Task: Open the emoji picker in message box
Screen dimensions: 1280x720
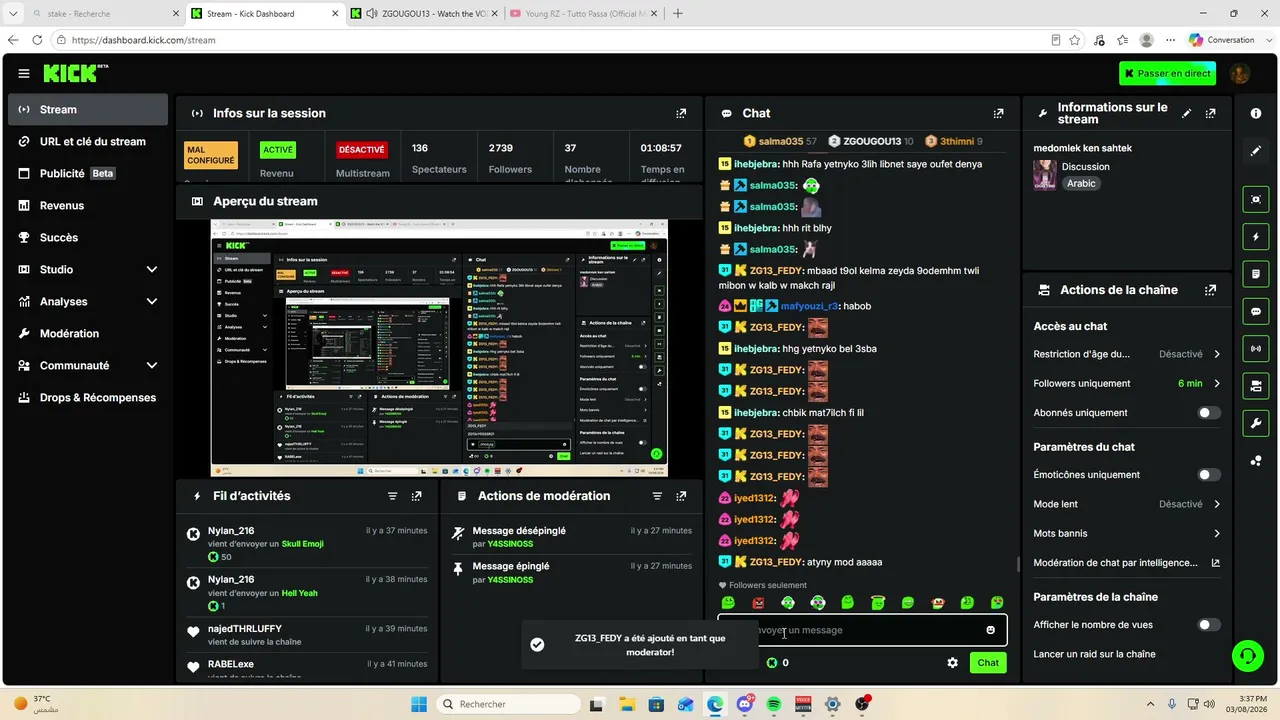Action: pos(991,630)
